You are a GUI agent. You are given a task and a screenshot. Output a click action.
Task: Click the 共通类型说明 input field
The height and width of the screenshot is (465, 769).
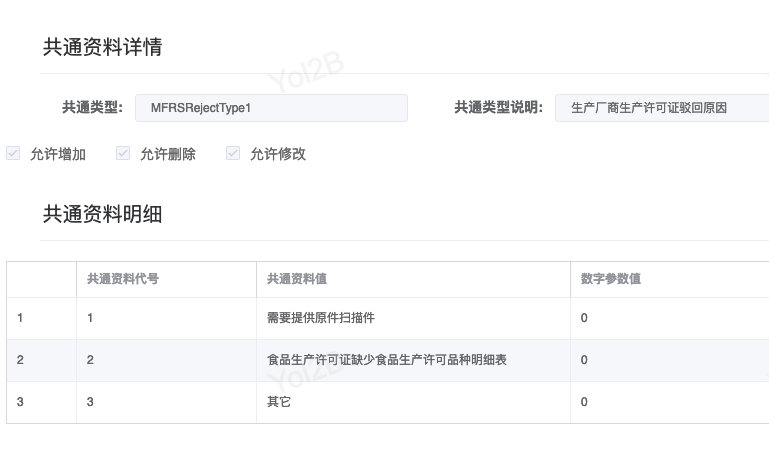point(661,108)
